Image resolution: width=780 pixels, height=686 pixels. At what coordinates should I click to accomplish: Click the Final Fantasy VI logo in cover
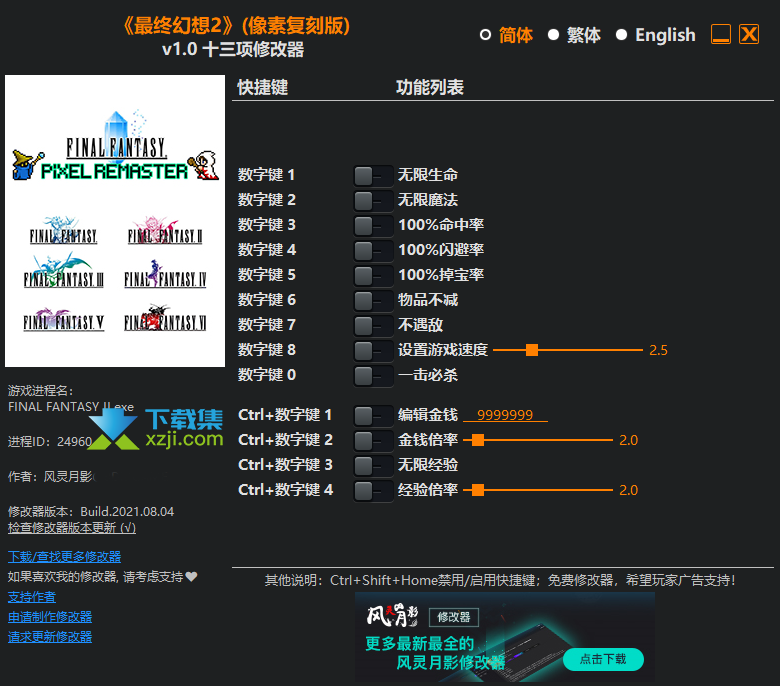pos(165,318)
